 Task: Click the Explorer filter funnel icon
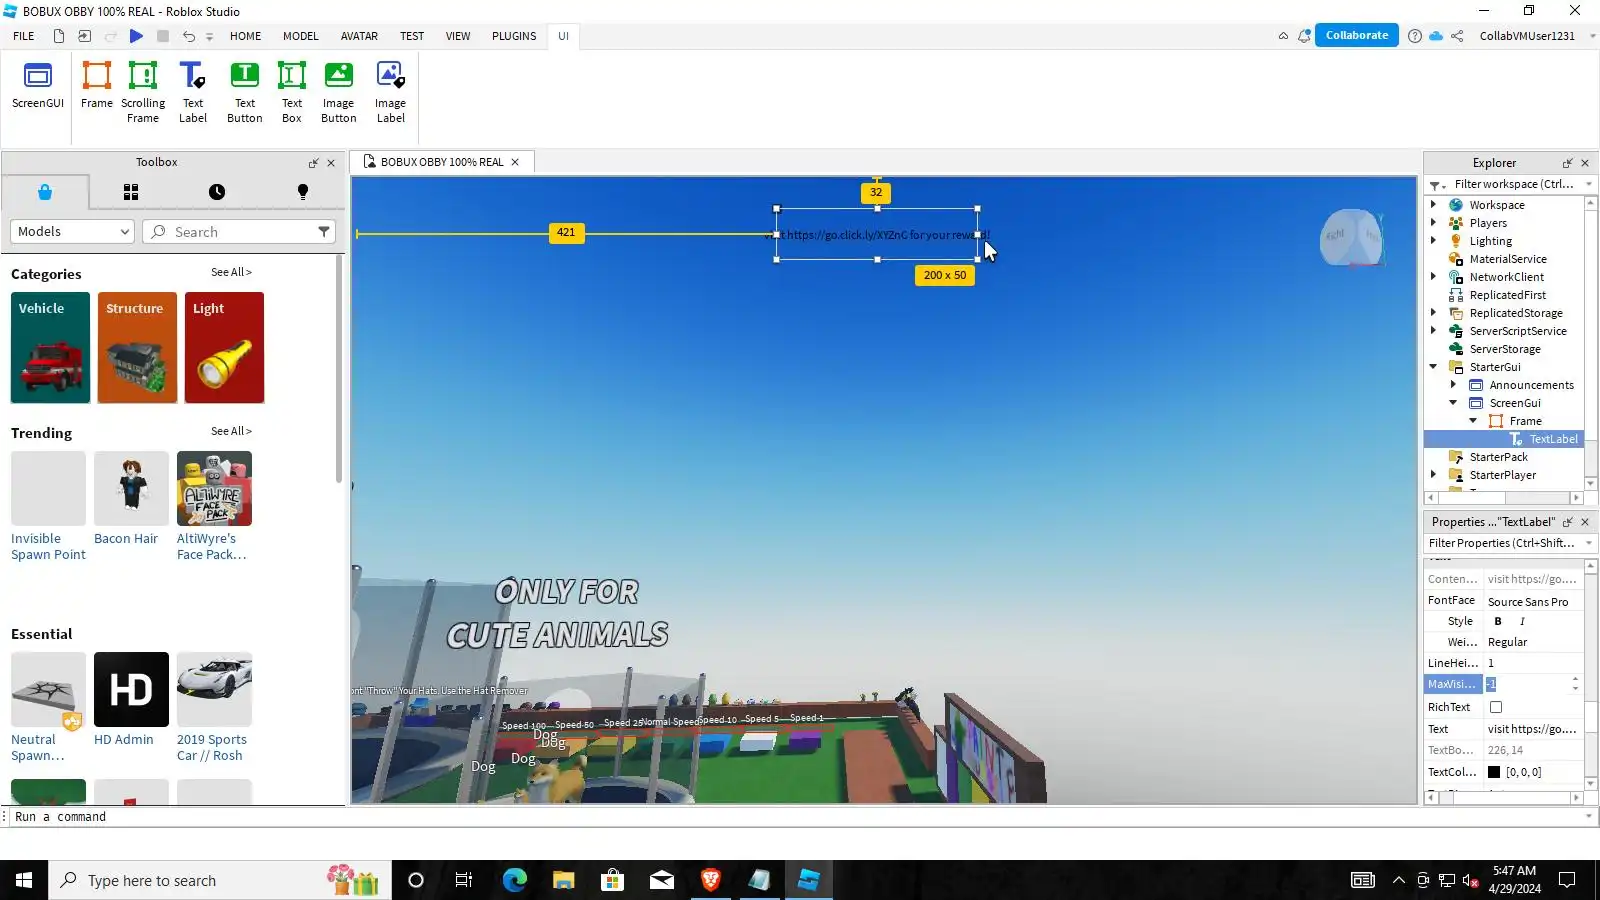(1436, 185)
